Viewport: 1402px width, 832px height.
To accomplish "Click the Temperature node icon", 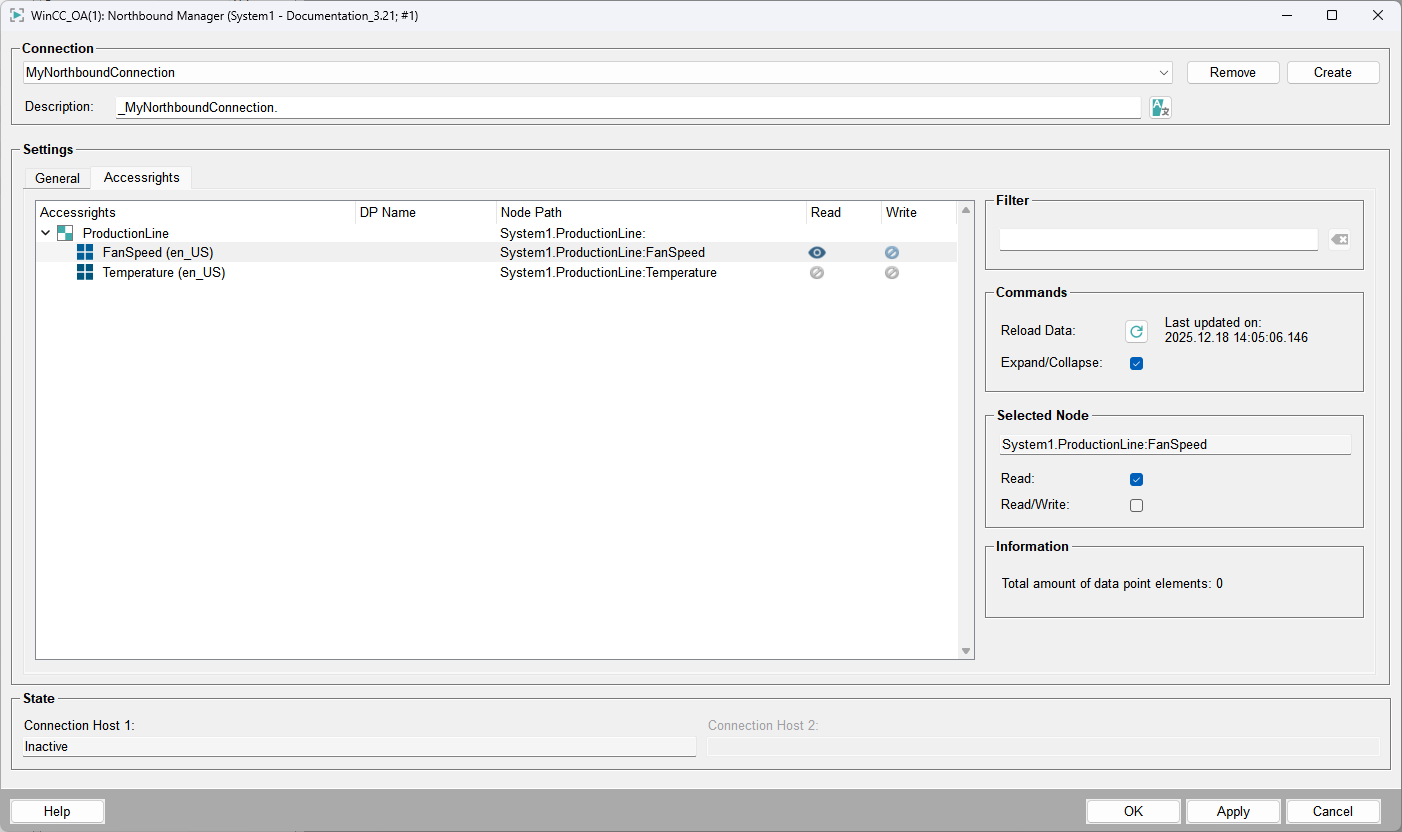I will tap(85, 272).
